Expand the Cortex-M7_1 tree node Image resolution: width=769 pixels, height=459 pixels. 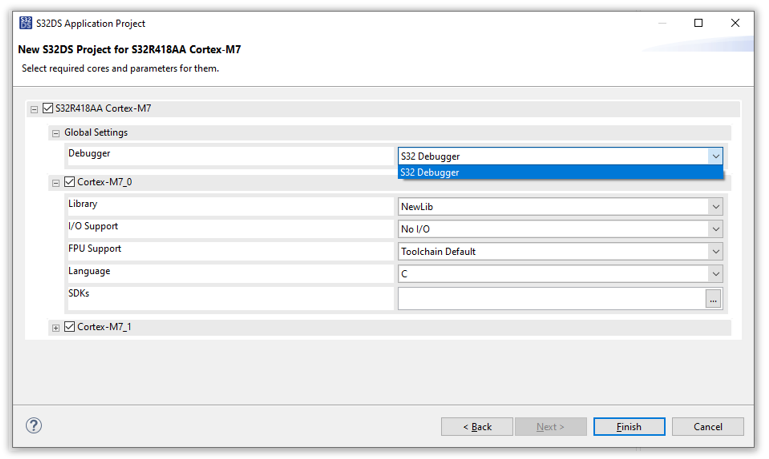coord(56,328)
